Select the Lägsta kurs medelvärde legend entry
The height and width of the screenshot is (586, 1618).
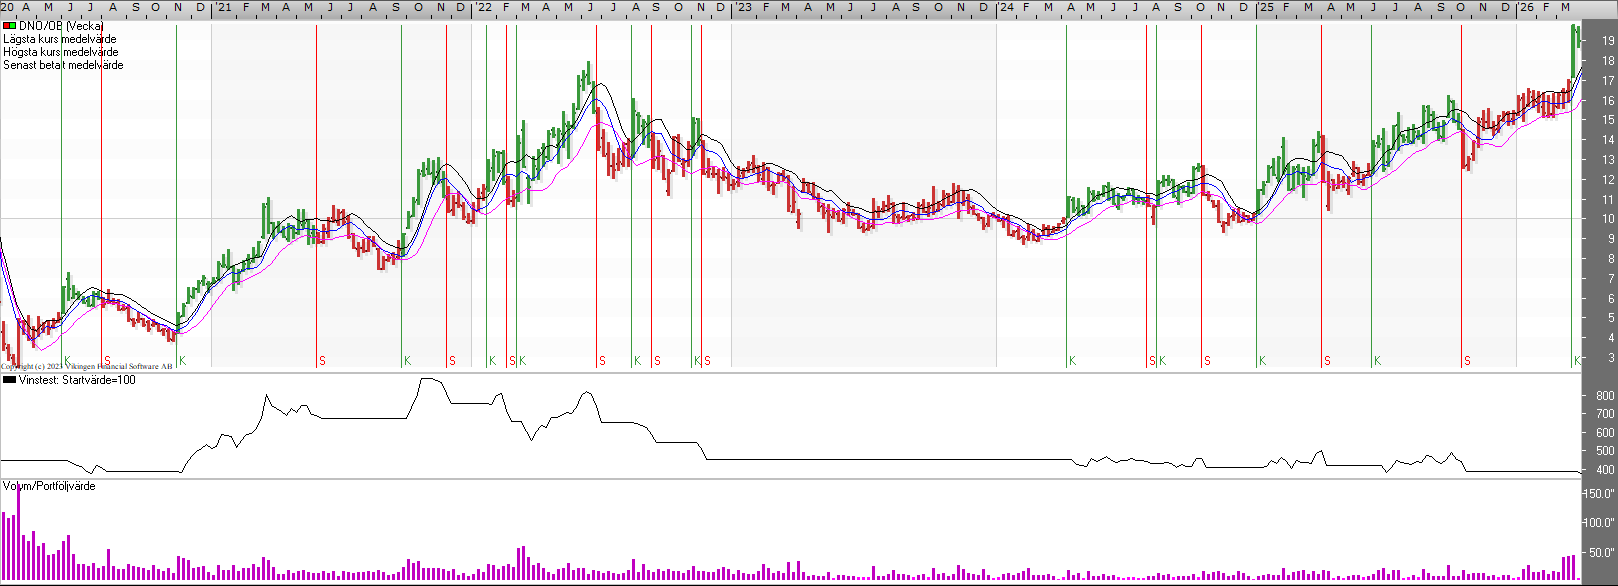click(x=60, y=39)
